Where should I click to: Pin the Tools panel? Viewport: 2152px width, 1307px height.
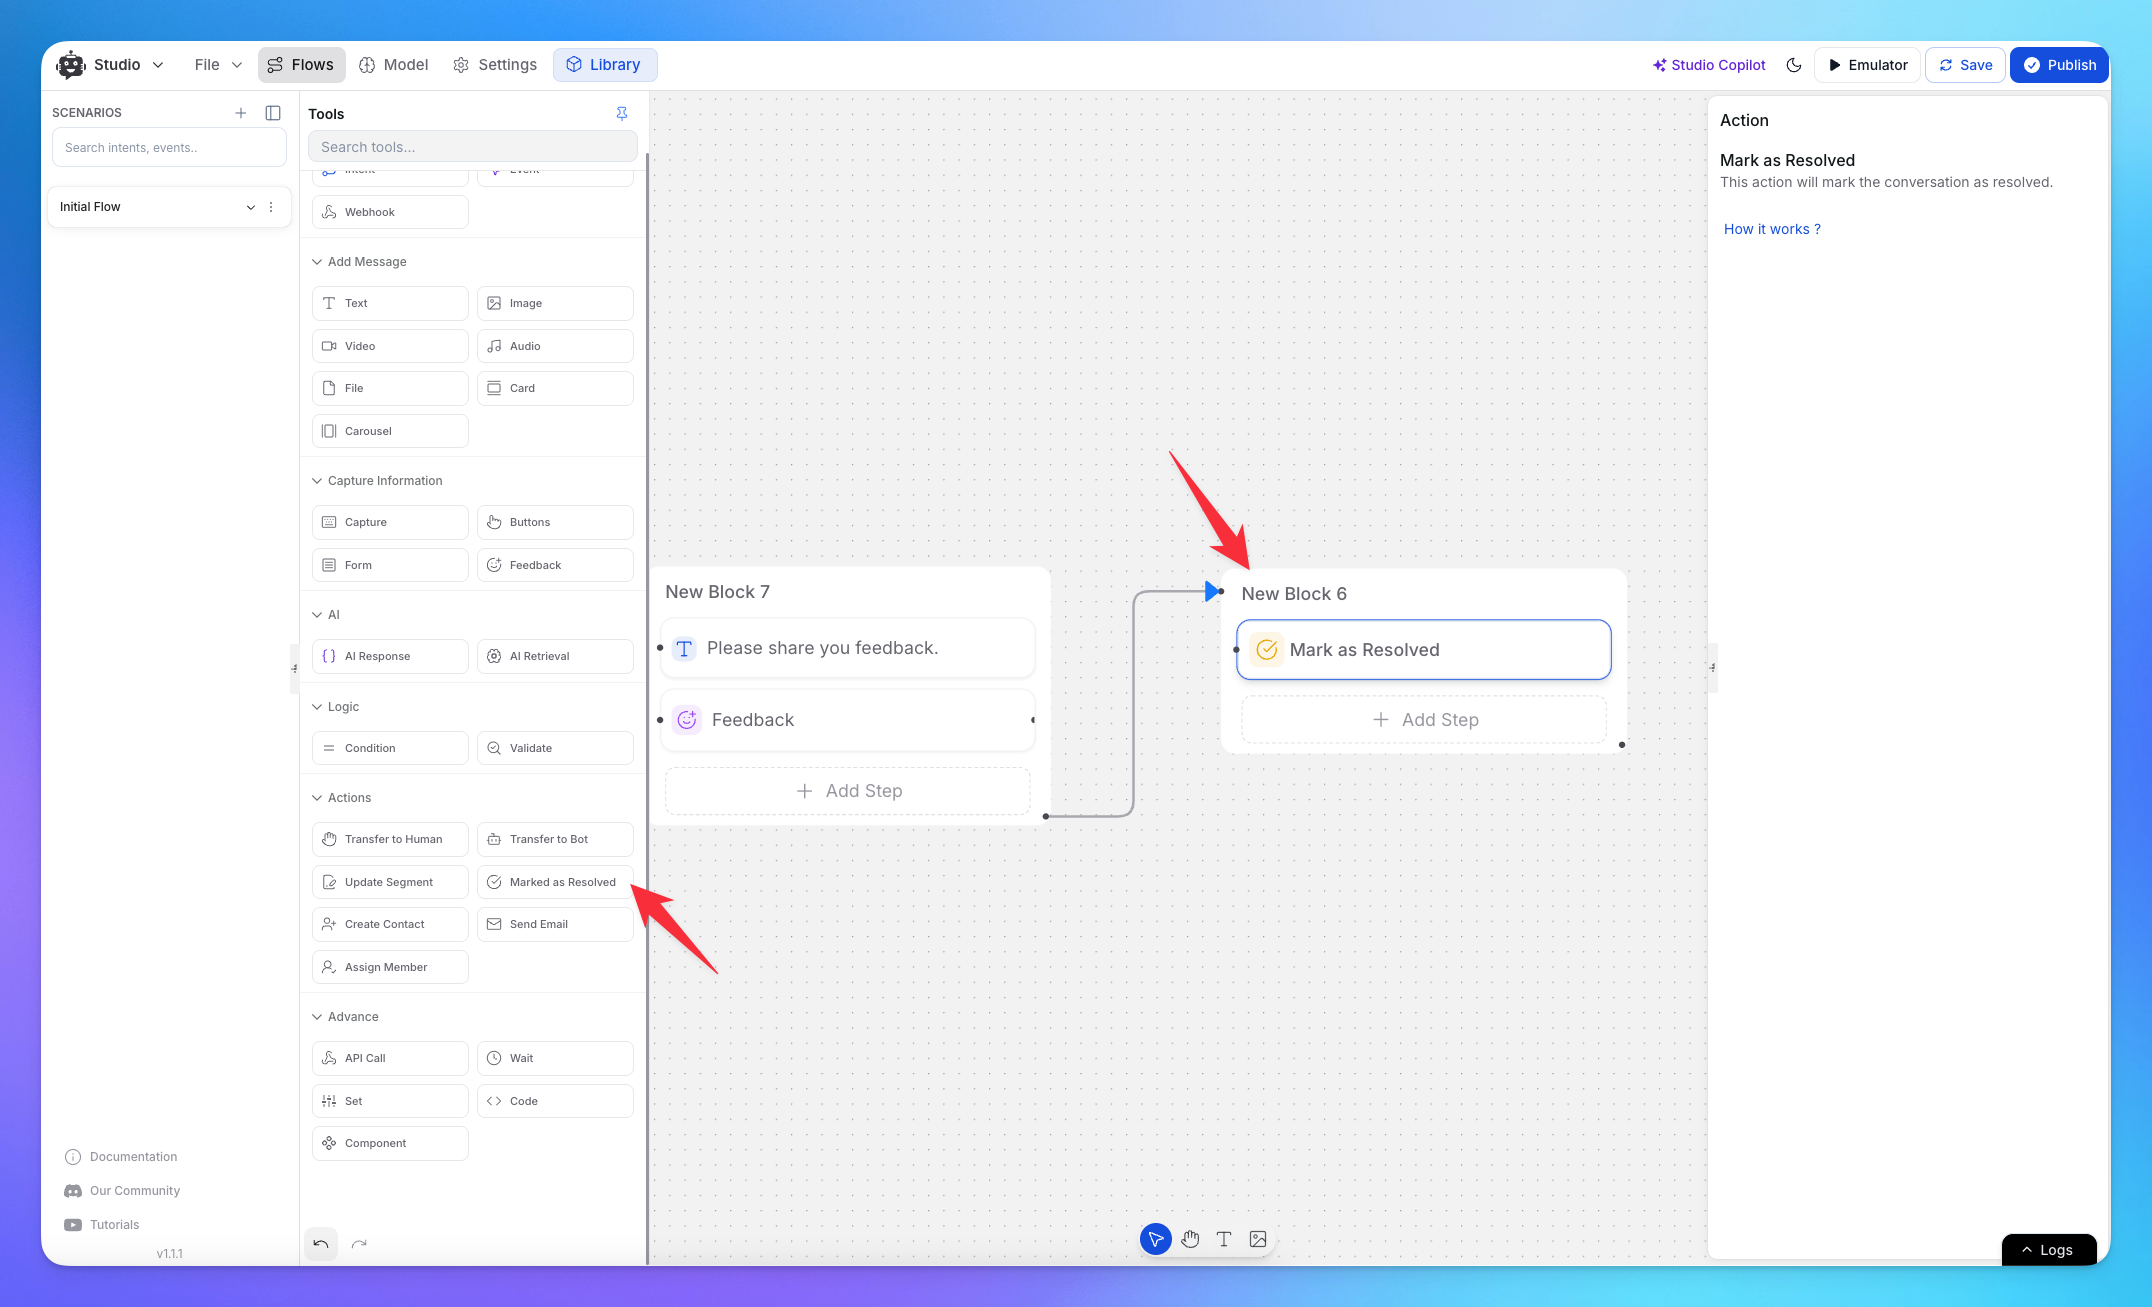tap(622, 114)
